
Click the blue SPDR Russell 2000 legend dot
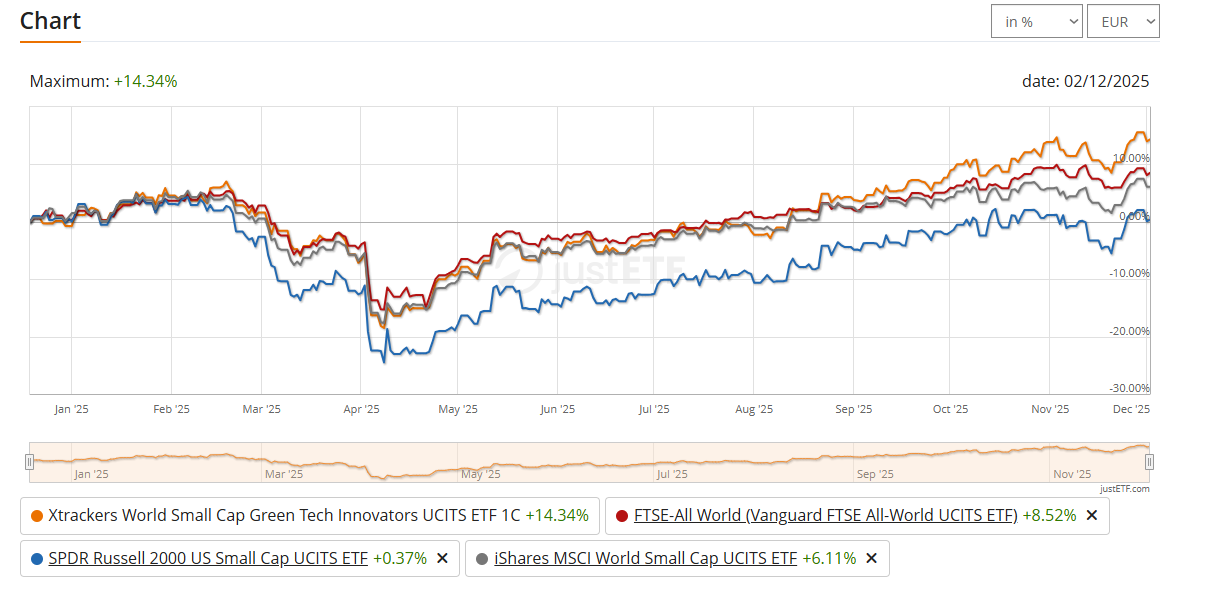(x=37, y=559)
